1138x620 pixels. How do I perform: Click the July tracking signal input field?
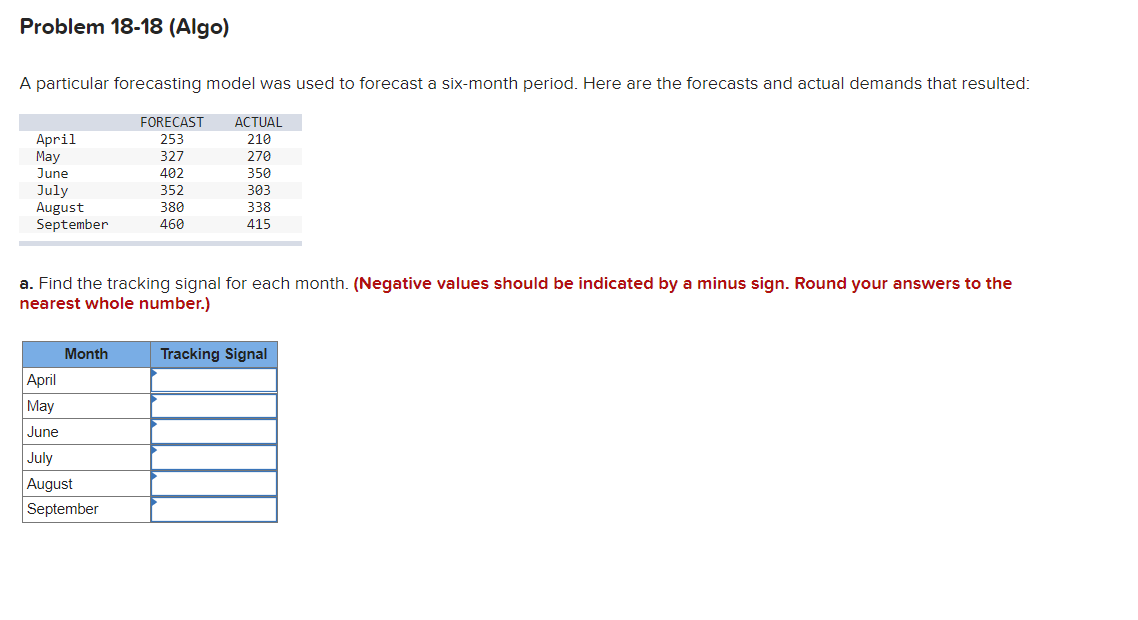[x=214, y=458]
